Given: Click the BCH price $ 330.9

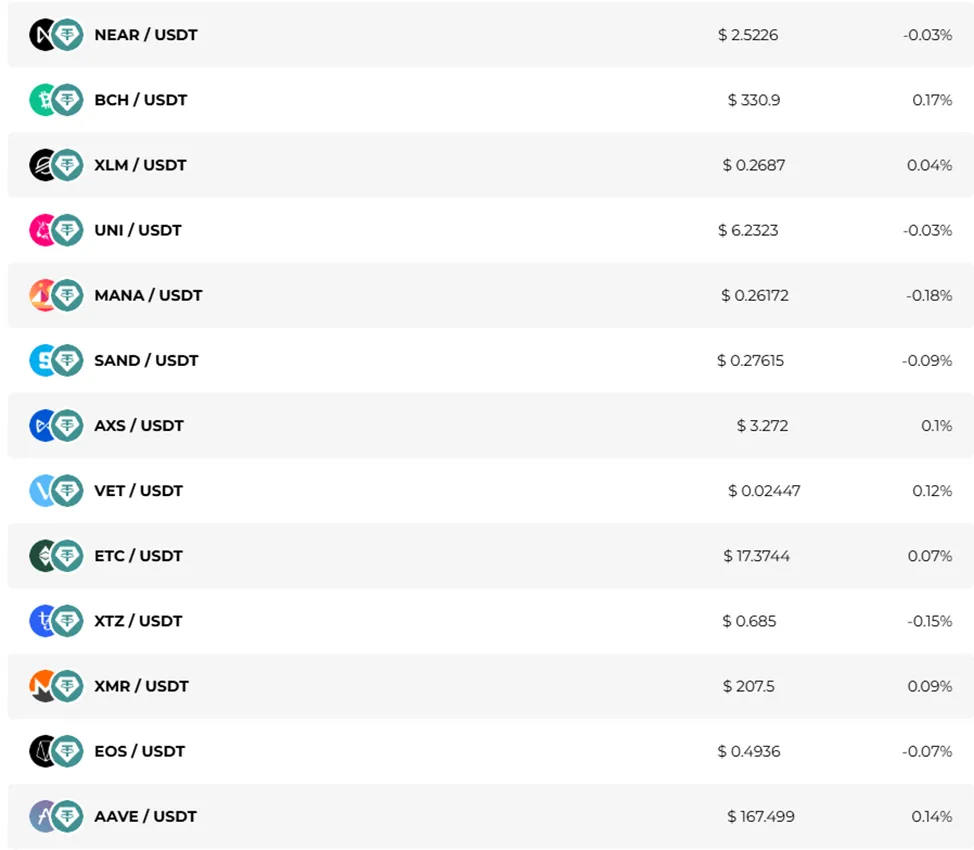Looking at the screenshot, I should (753, 100).
